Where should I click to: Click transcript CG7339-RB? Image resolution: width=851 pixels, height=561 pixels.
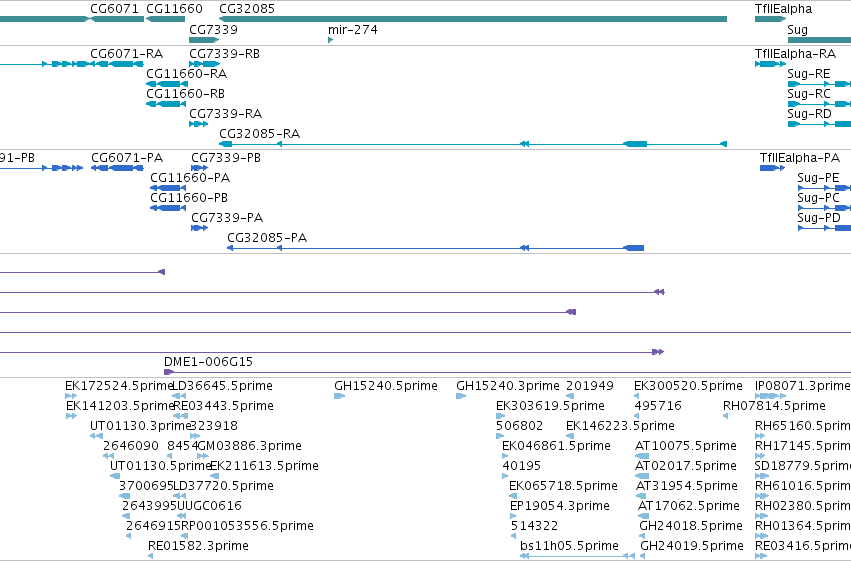[x=224, y=54]
